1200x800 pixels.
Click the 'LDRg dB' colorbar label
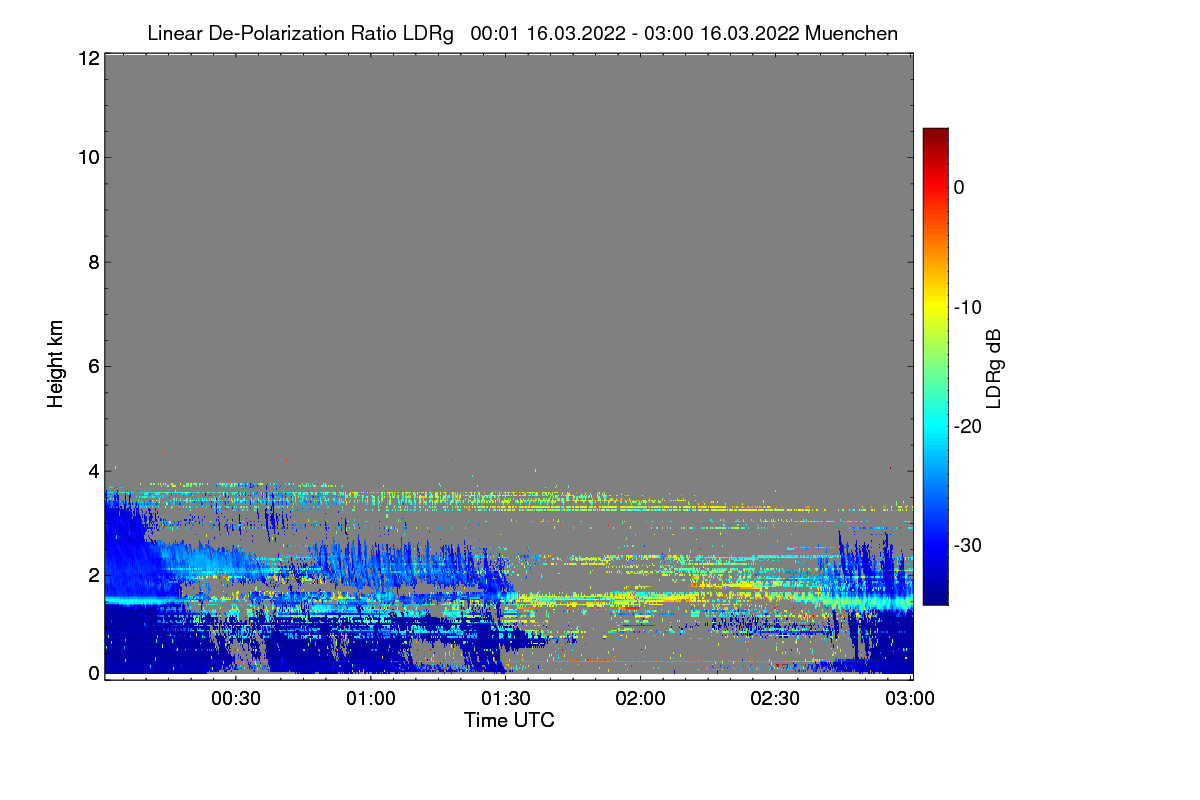994,368
